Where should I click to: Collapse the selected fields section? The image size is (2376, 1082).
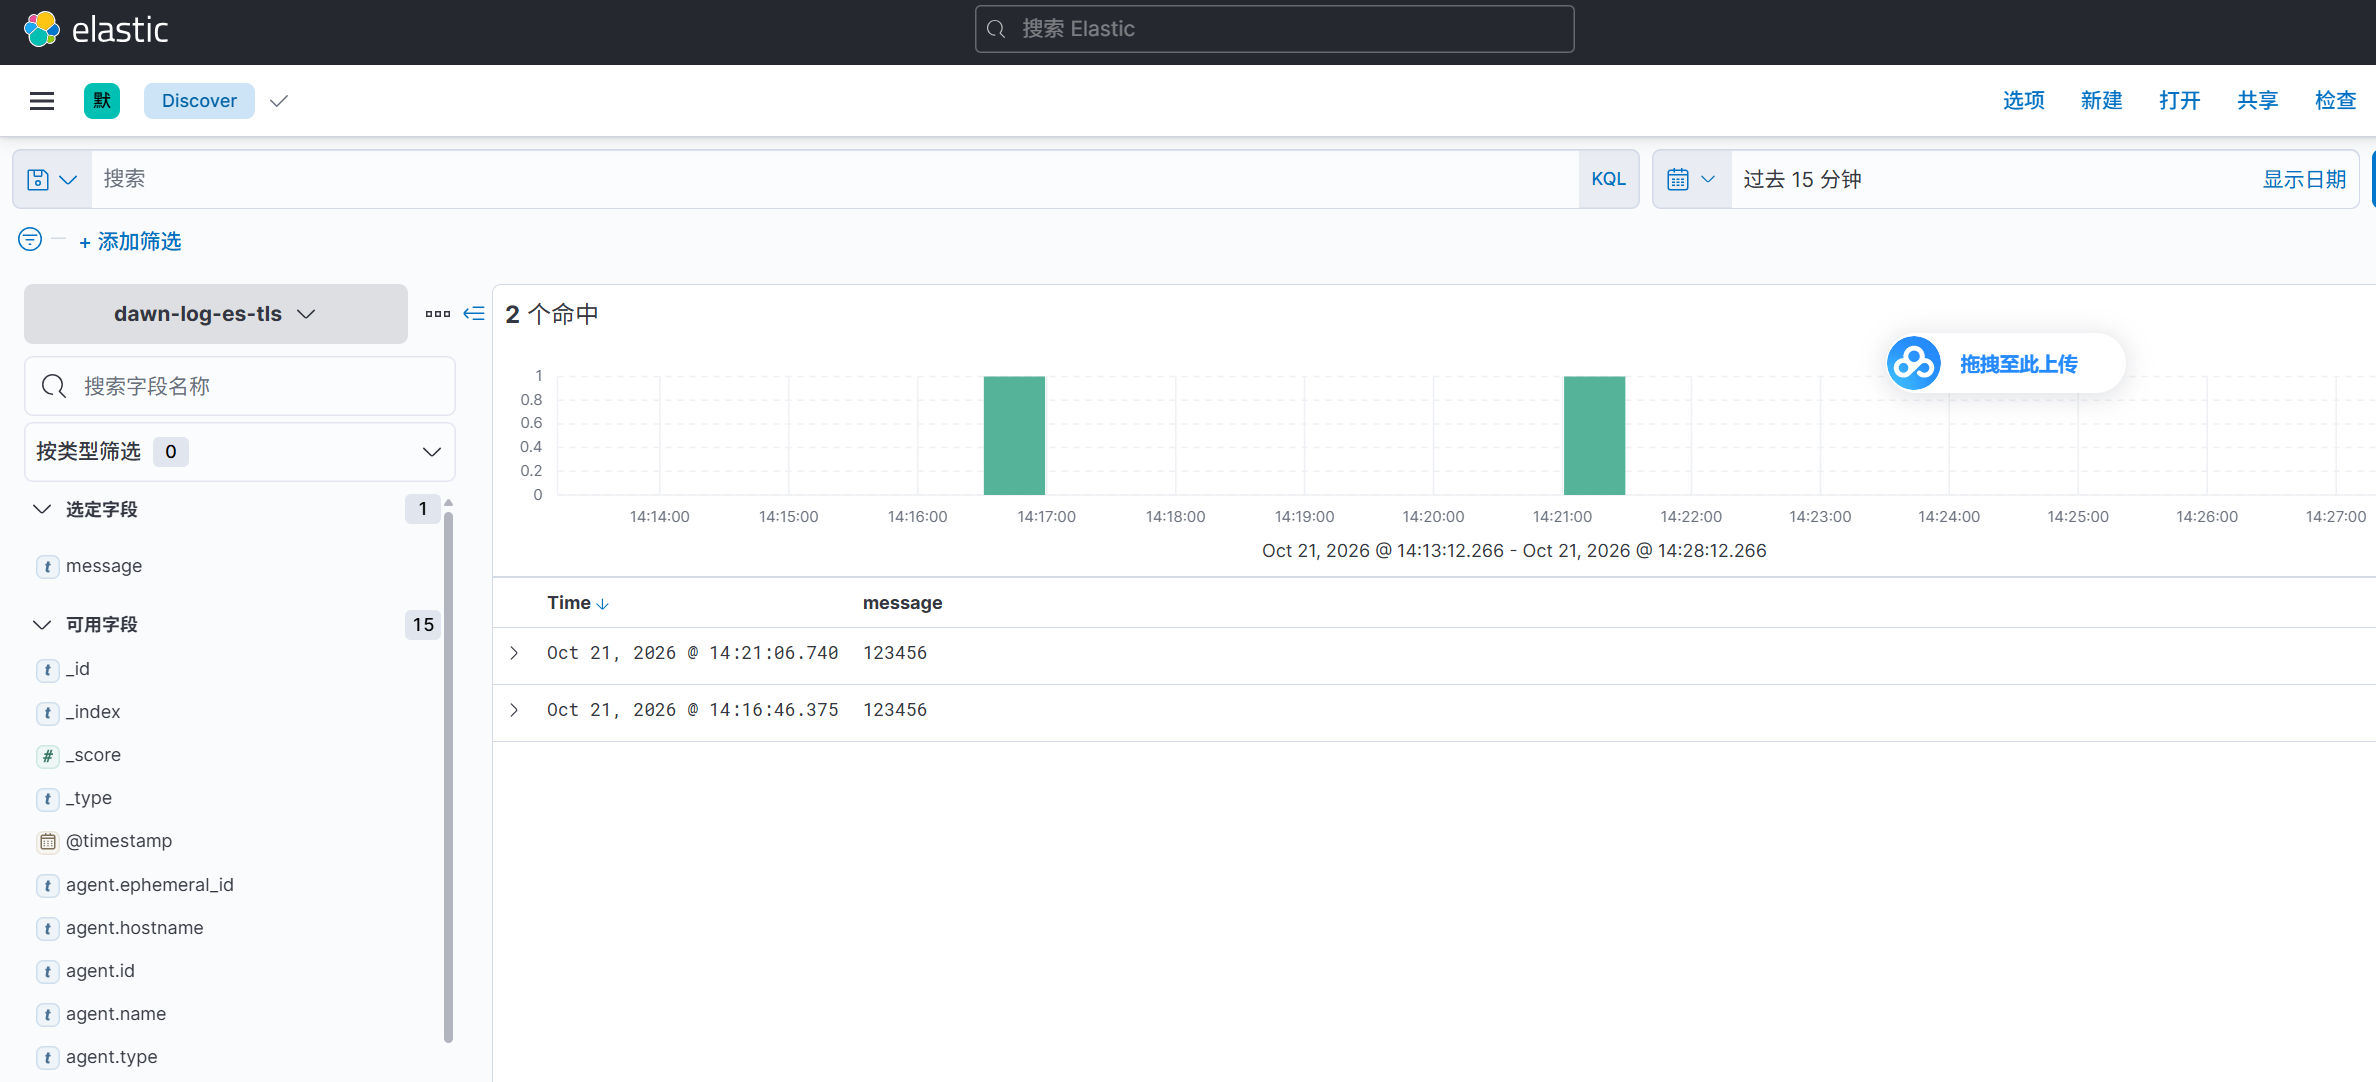[42, 509]
